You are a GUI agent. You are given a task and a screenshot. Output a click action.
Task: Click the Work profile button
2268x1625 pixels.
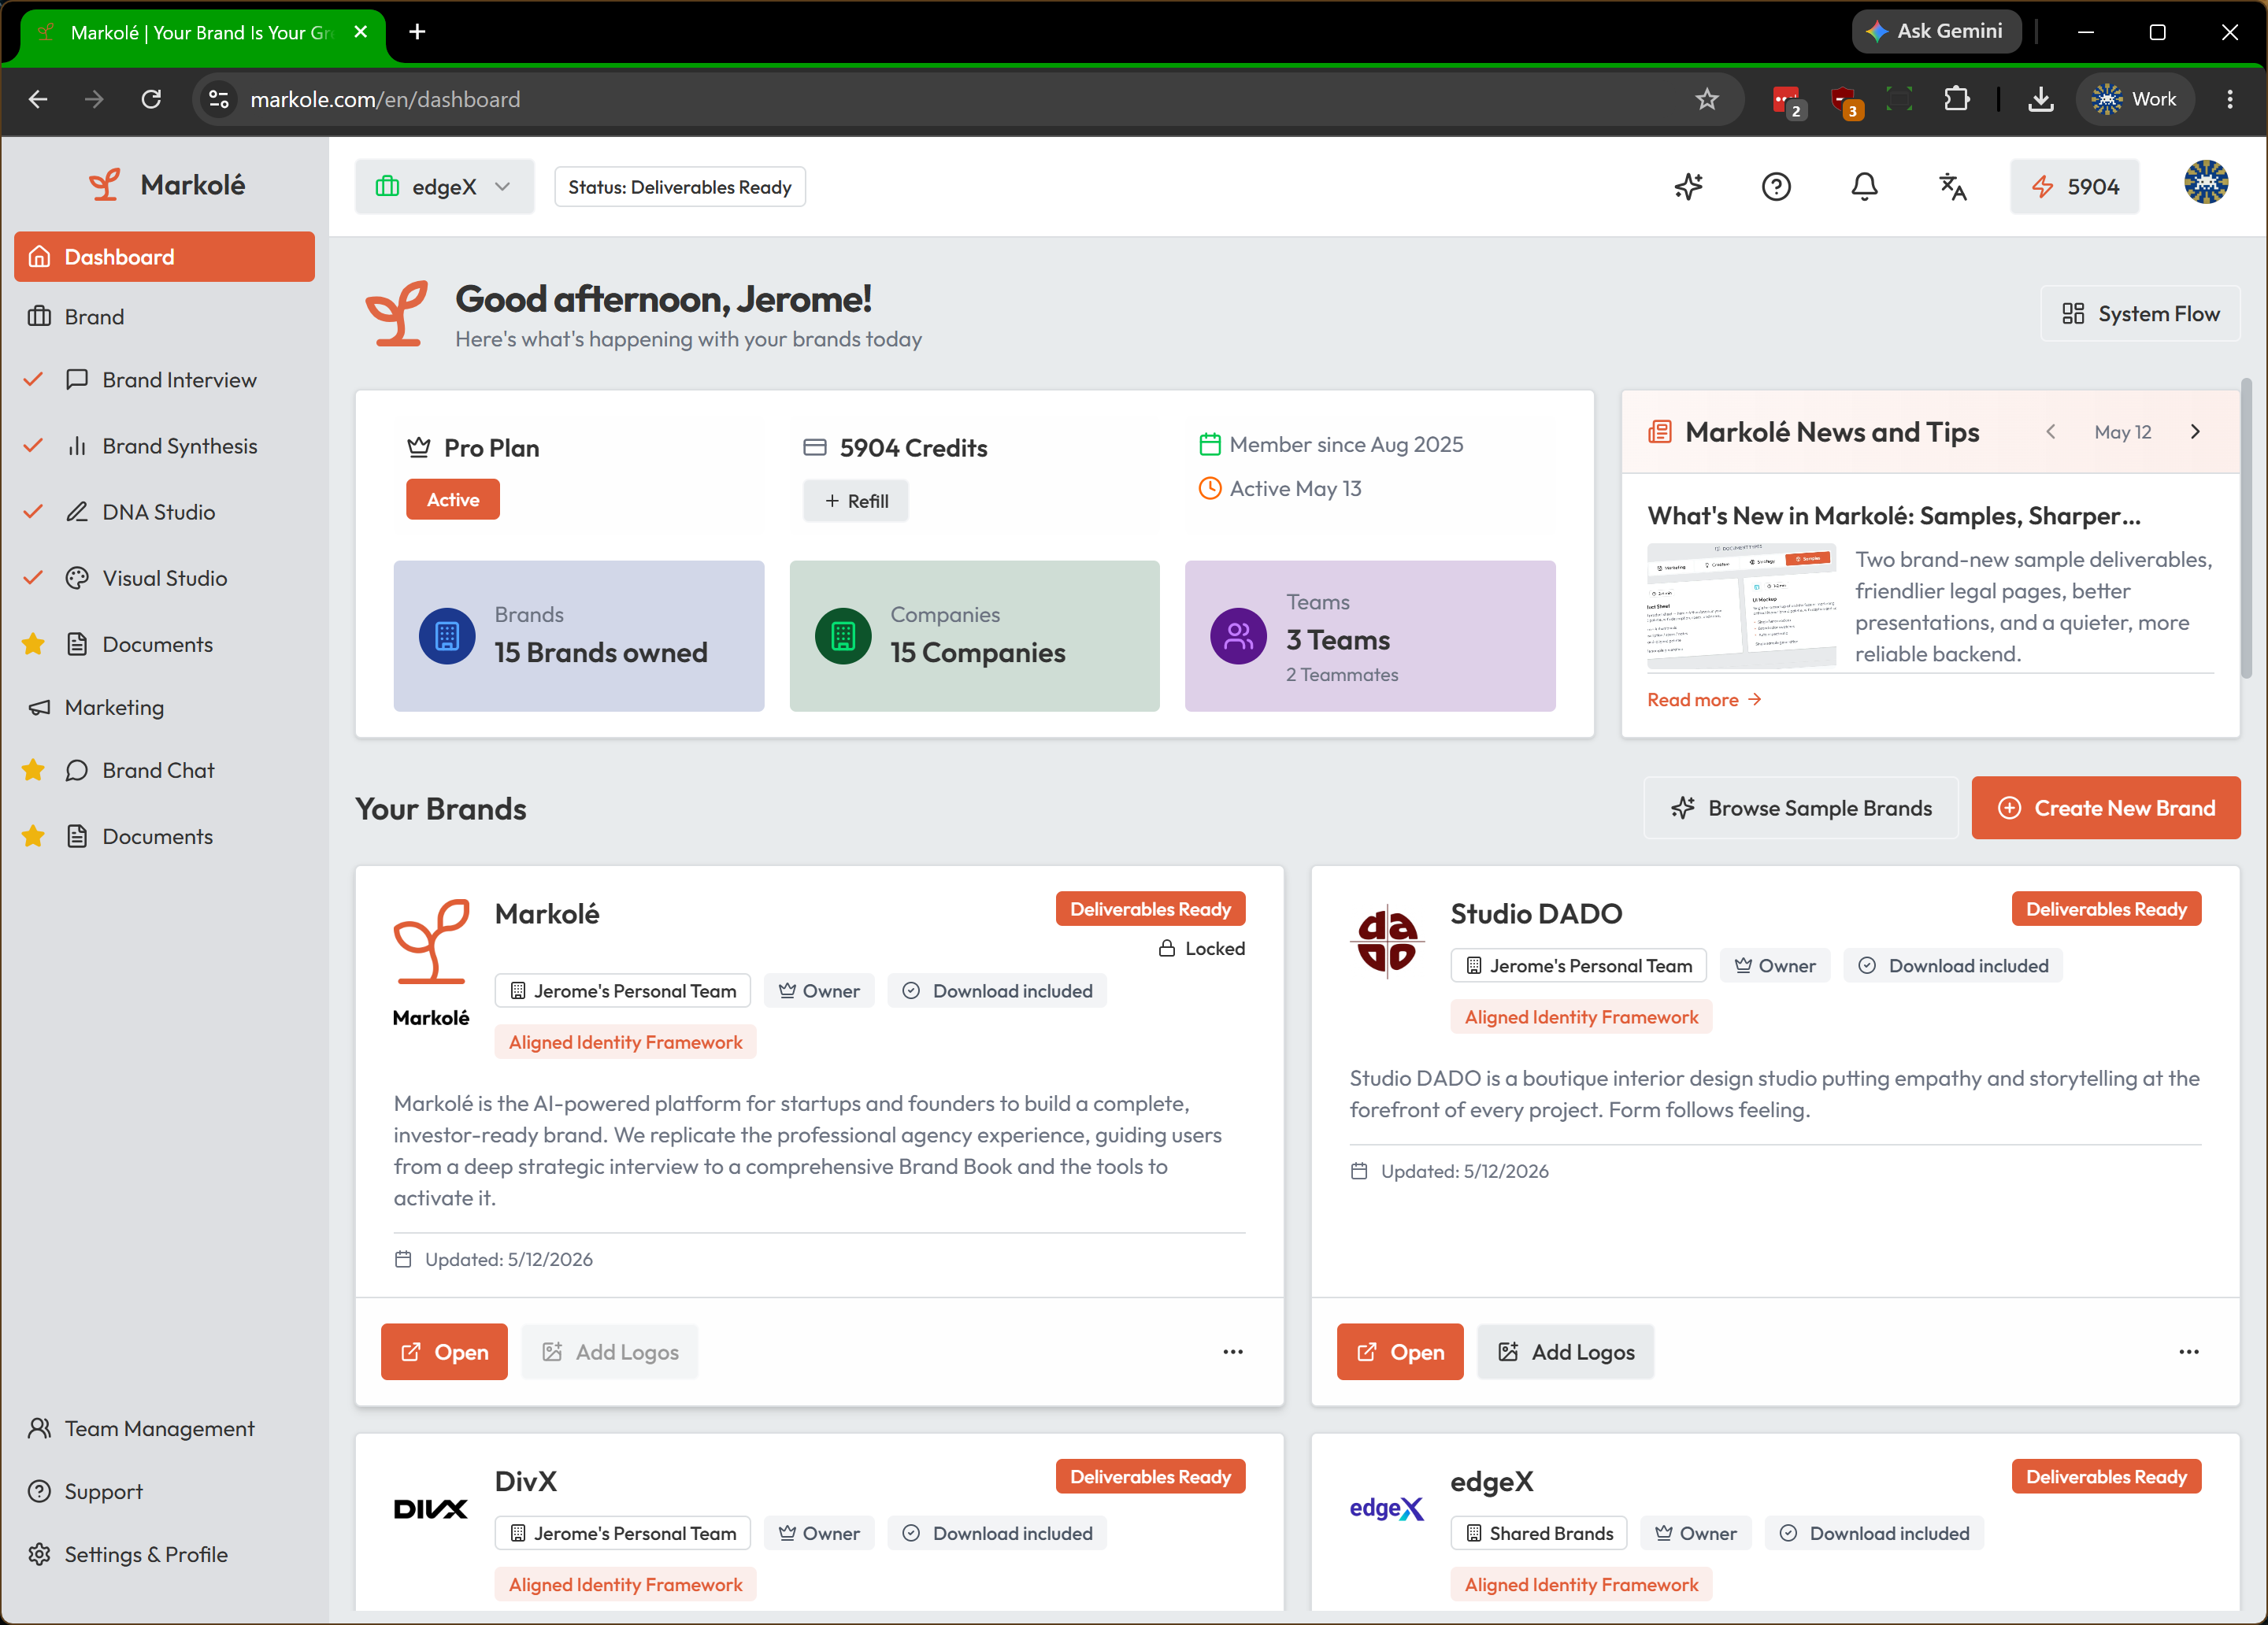pyautogui.click(x=2135, y=99)
